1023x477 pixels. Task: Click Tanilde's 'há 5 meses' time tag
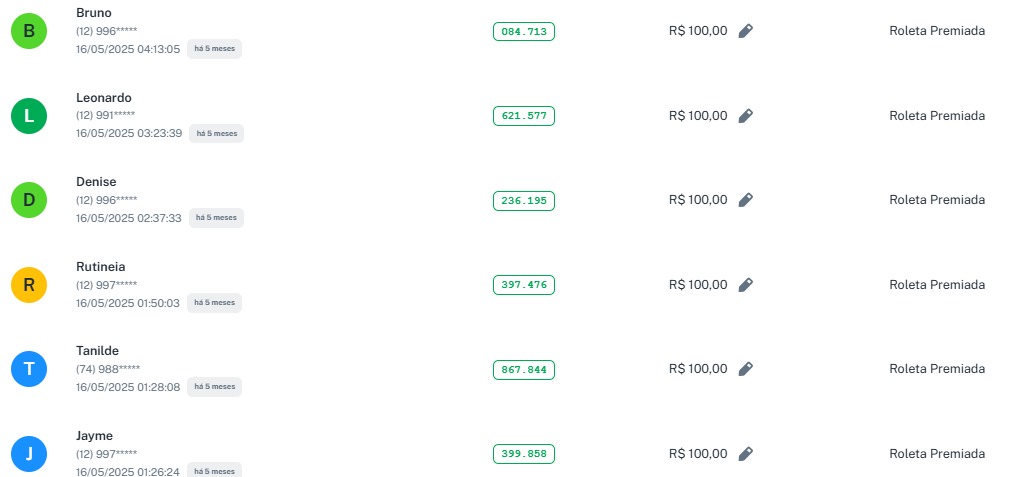(215, 386)
